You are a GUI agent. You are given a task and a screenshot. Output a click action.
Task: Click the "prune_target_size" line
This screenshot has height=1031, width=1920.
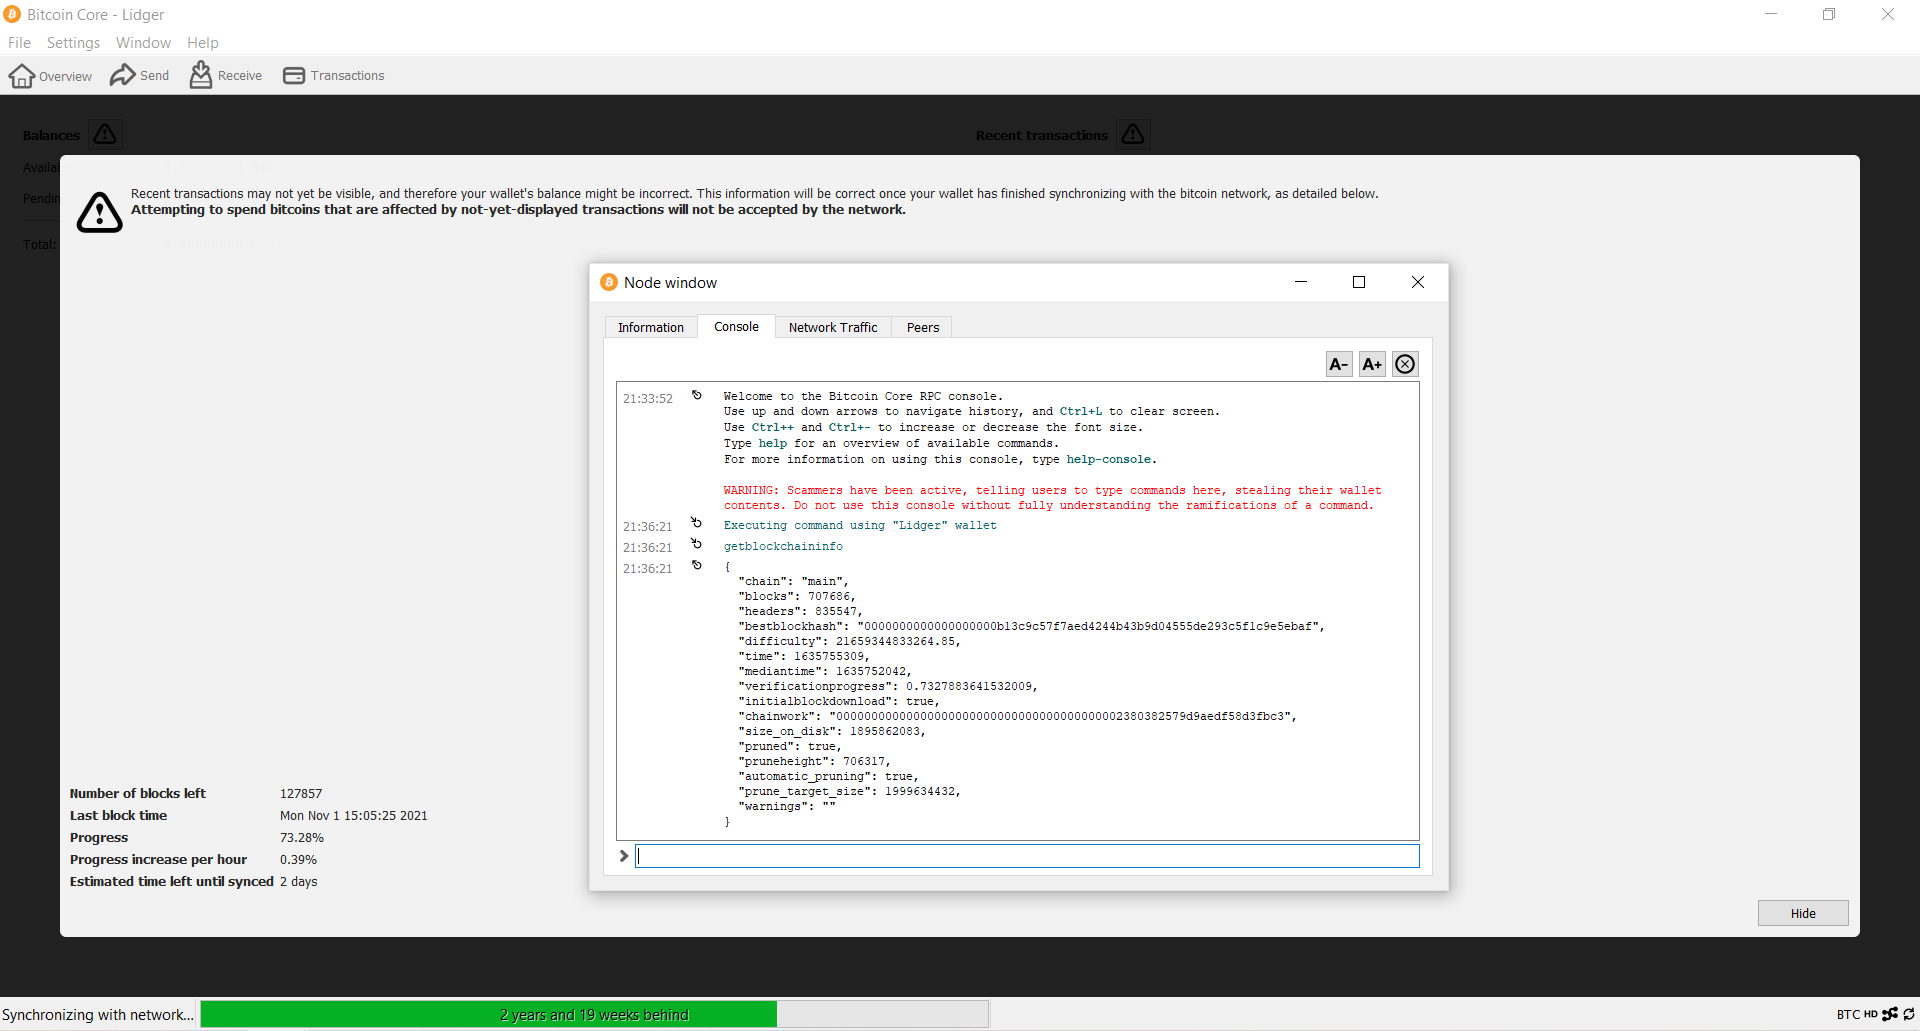pos(849,792)
